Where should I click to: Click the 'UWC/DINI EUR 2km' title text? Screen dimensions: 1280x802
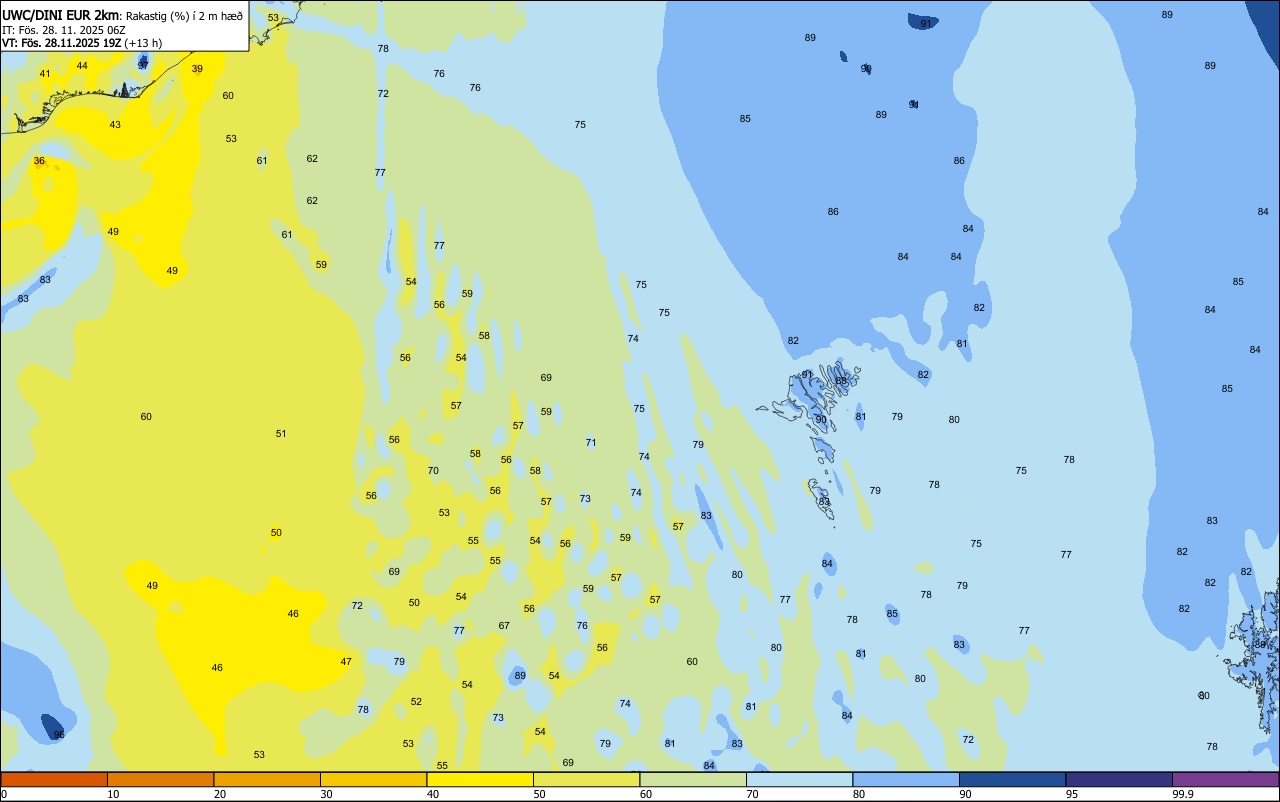click(59, 15)
